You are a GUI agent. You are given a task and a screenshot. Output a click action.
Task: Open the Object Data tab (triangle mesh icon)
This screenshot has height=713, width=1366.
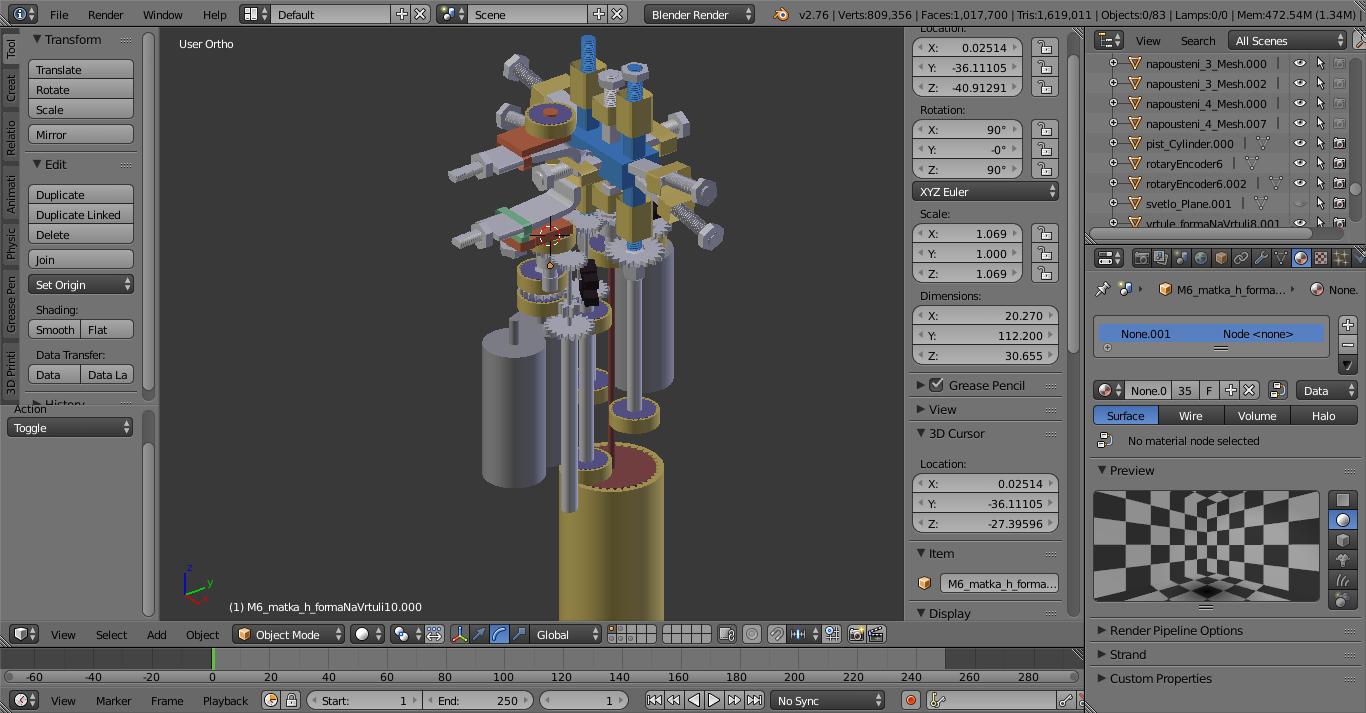(1280, 258)
